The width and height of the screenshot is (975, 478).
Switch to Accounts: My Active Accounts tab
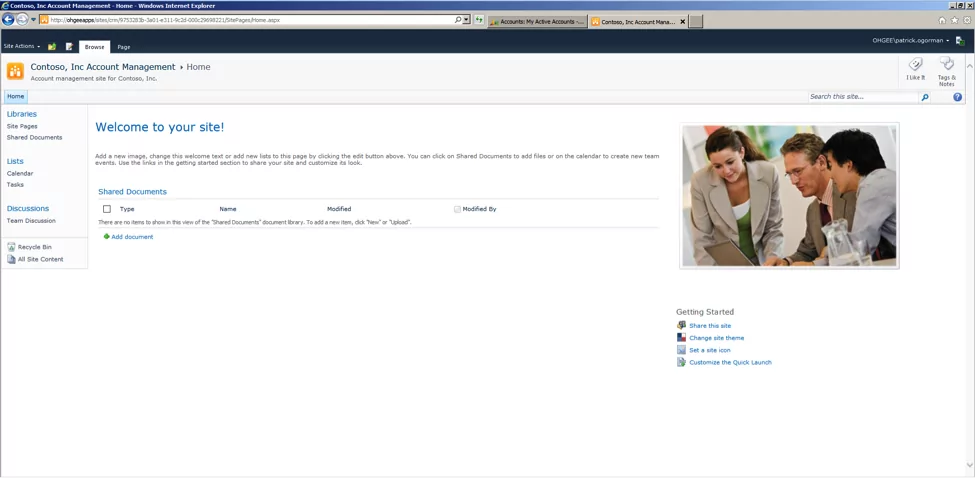click(537, 21)
